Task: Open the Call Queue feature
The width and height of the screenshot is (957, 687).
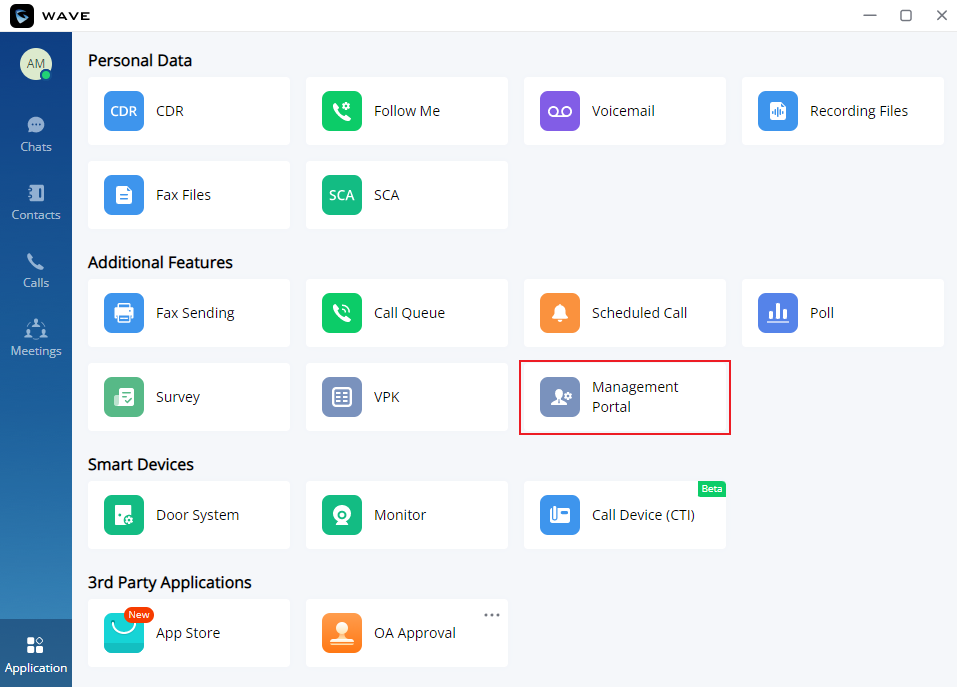Action: click(x=406, y=313)
